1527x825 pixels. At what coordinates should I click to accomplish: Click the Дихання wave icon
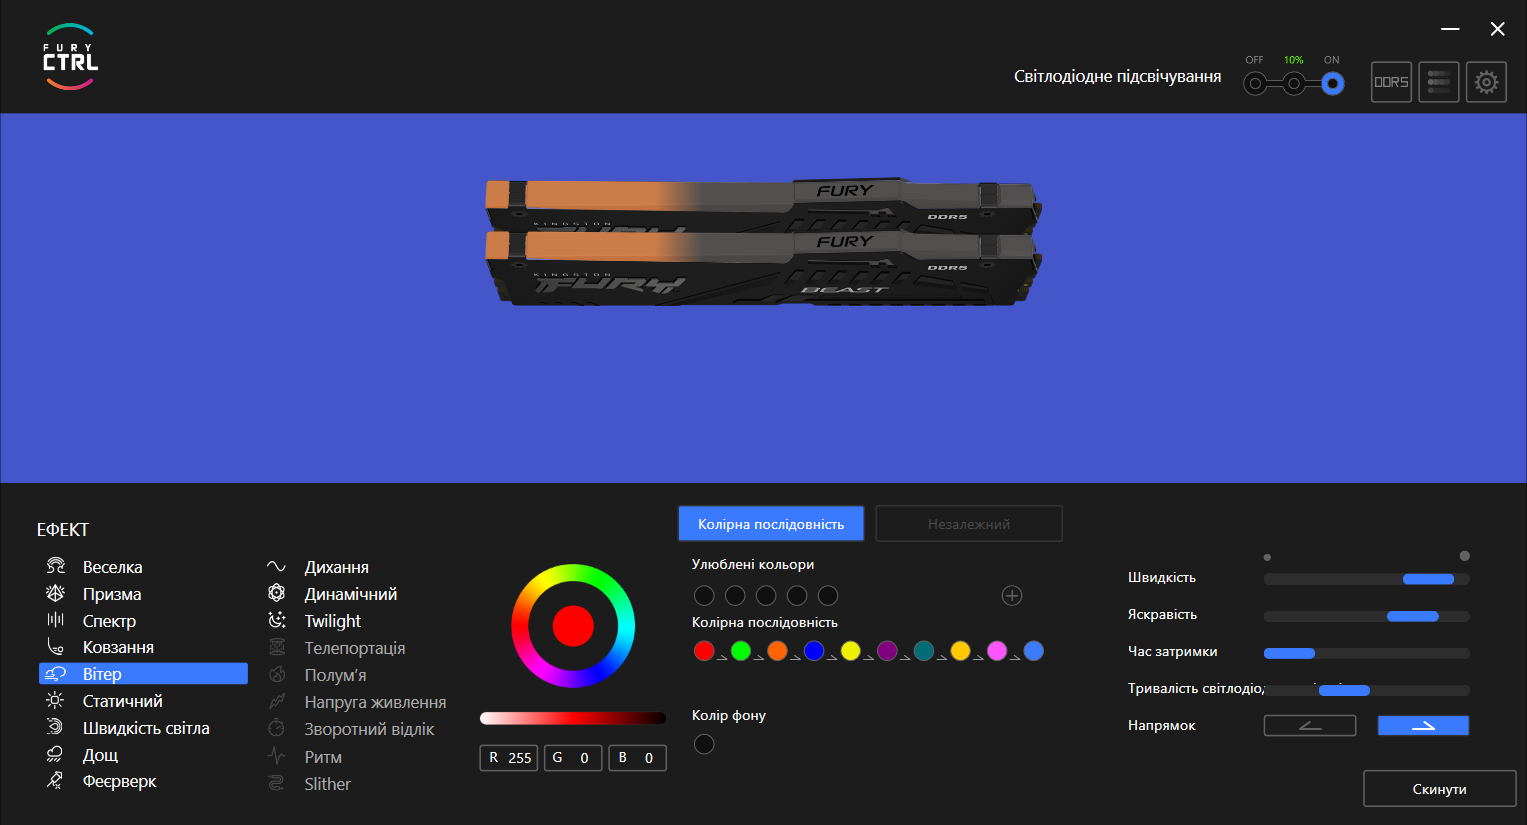(x=277, y=567)
